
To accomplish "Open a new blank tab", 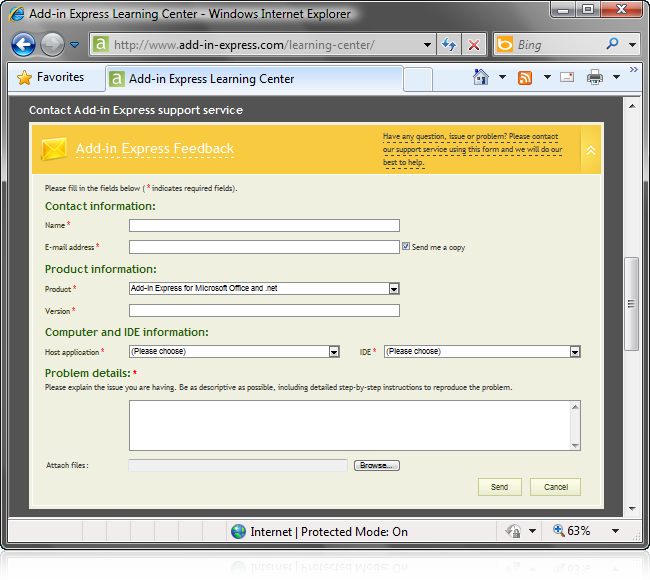I will click(x=418, y=79).
